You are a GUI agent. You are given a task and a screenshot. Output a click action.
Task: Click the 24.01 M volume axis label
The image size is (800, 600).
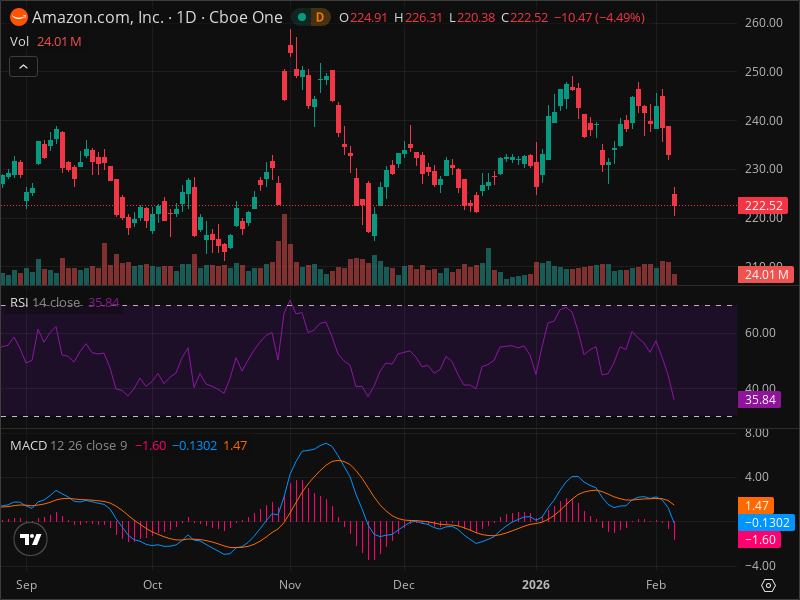tap(766, 275)
